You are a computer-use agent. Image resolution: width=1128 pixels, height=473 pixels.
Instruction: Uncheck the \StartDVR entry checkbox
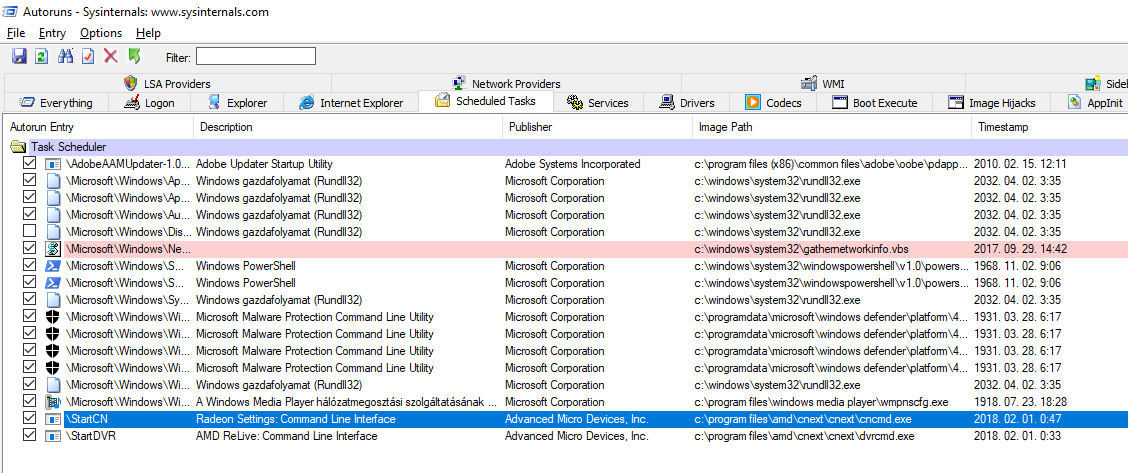29,435
